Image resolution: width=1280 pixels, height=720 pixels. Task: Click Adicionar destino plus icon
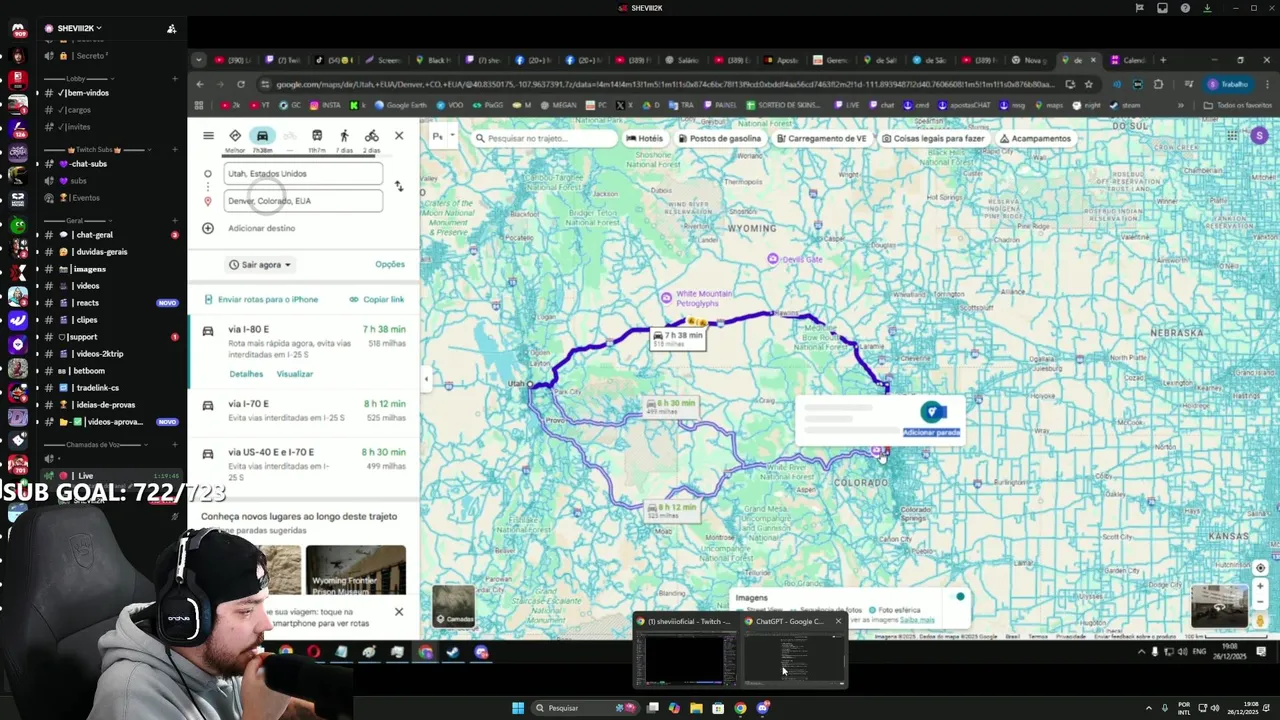(x=208, y=228)
